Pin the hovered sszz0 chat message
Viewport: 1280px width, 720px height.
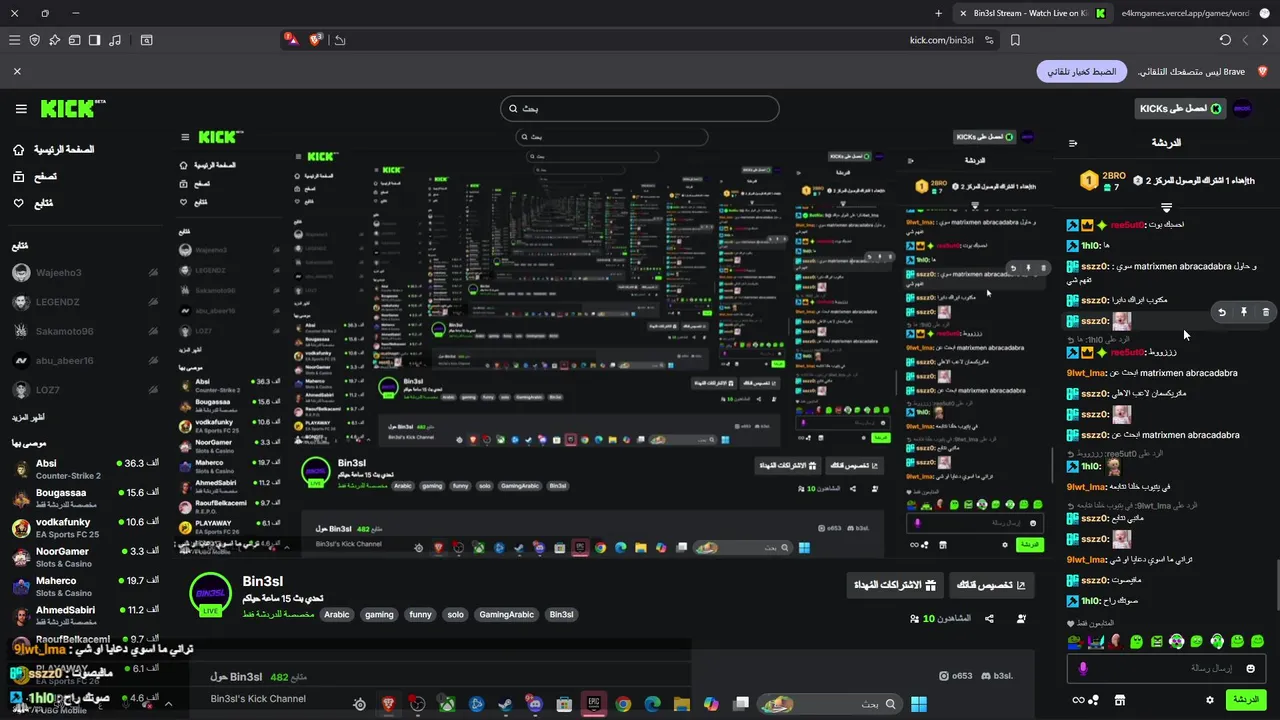1244,312
